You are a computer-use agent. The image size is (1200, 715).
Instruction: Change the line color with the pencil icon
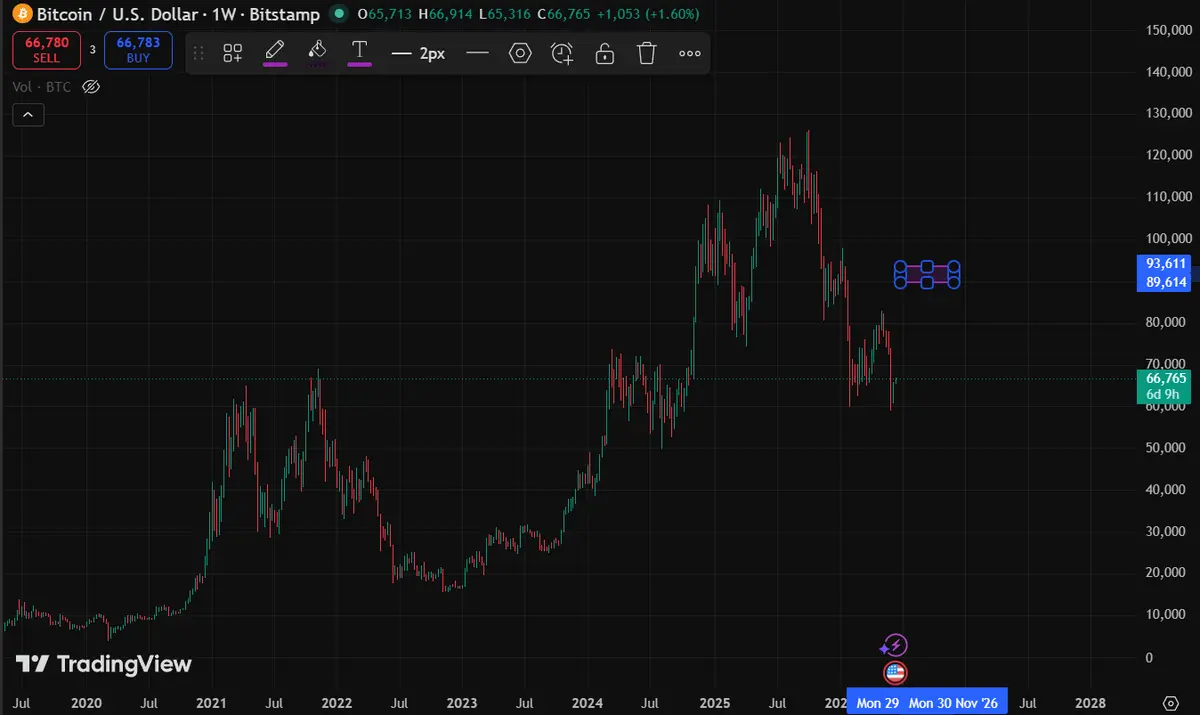click(x=275, y=51)
